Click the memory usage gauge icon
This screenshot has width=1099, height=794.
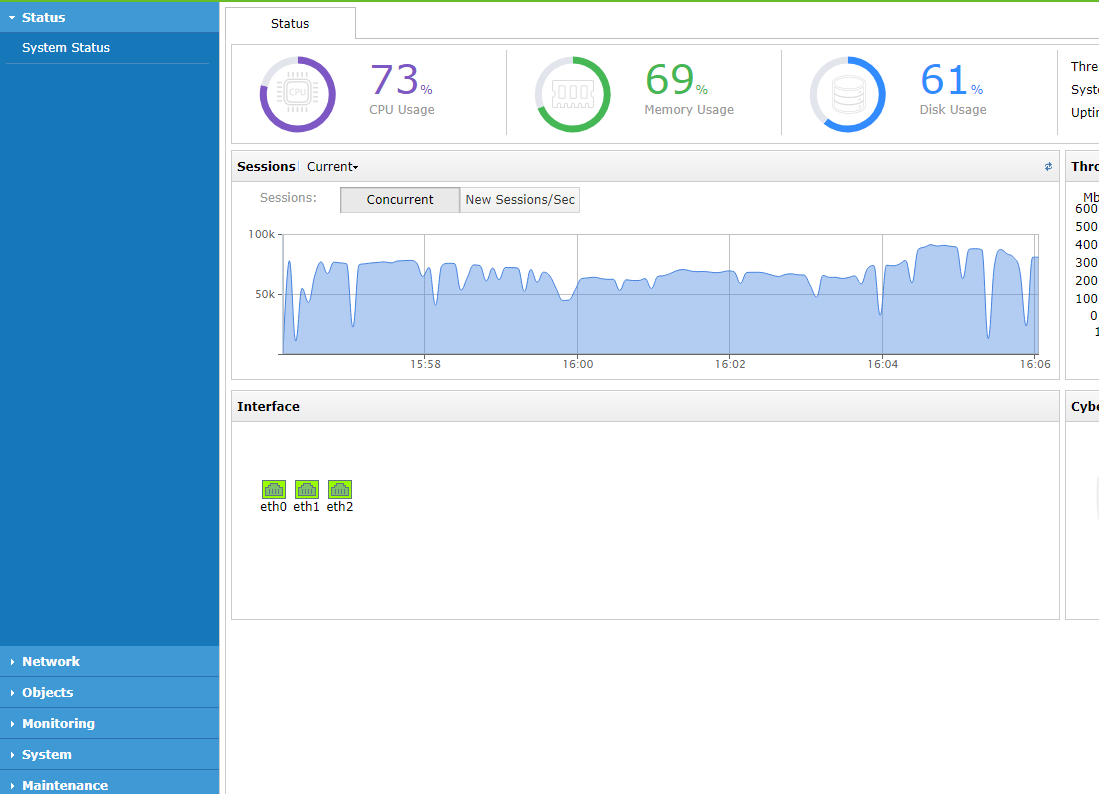(572, 94)
